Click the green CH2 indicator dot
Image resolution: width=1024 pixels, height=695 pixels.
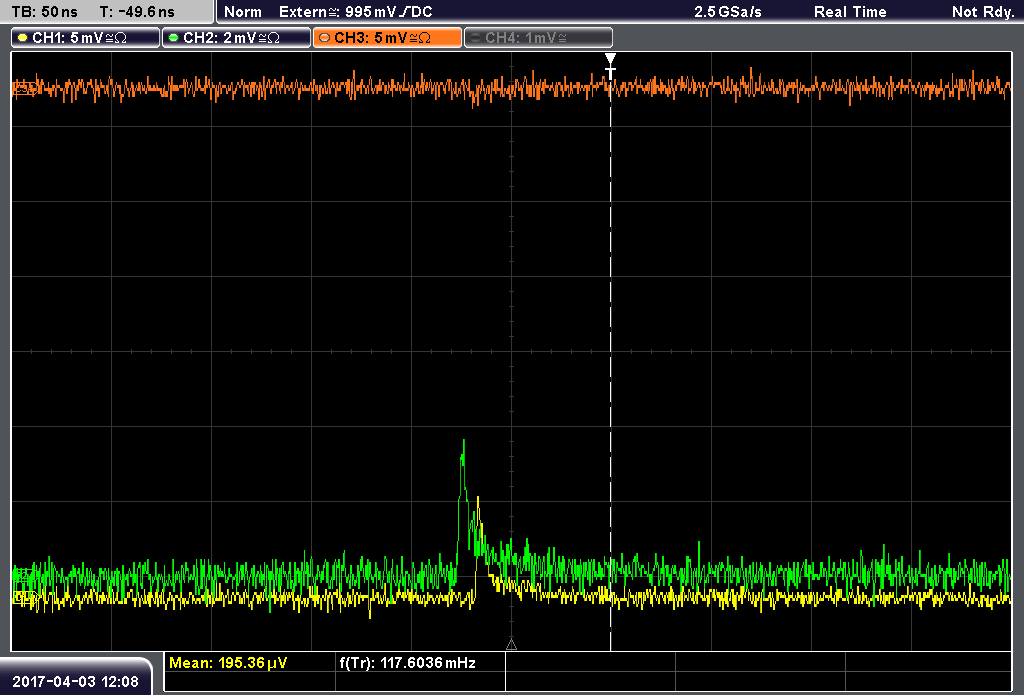(174, 38)
